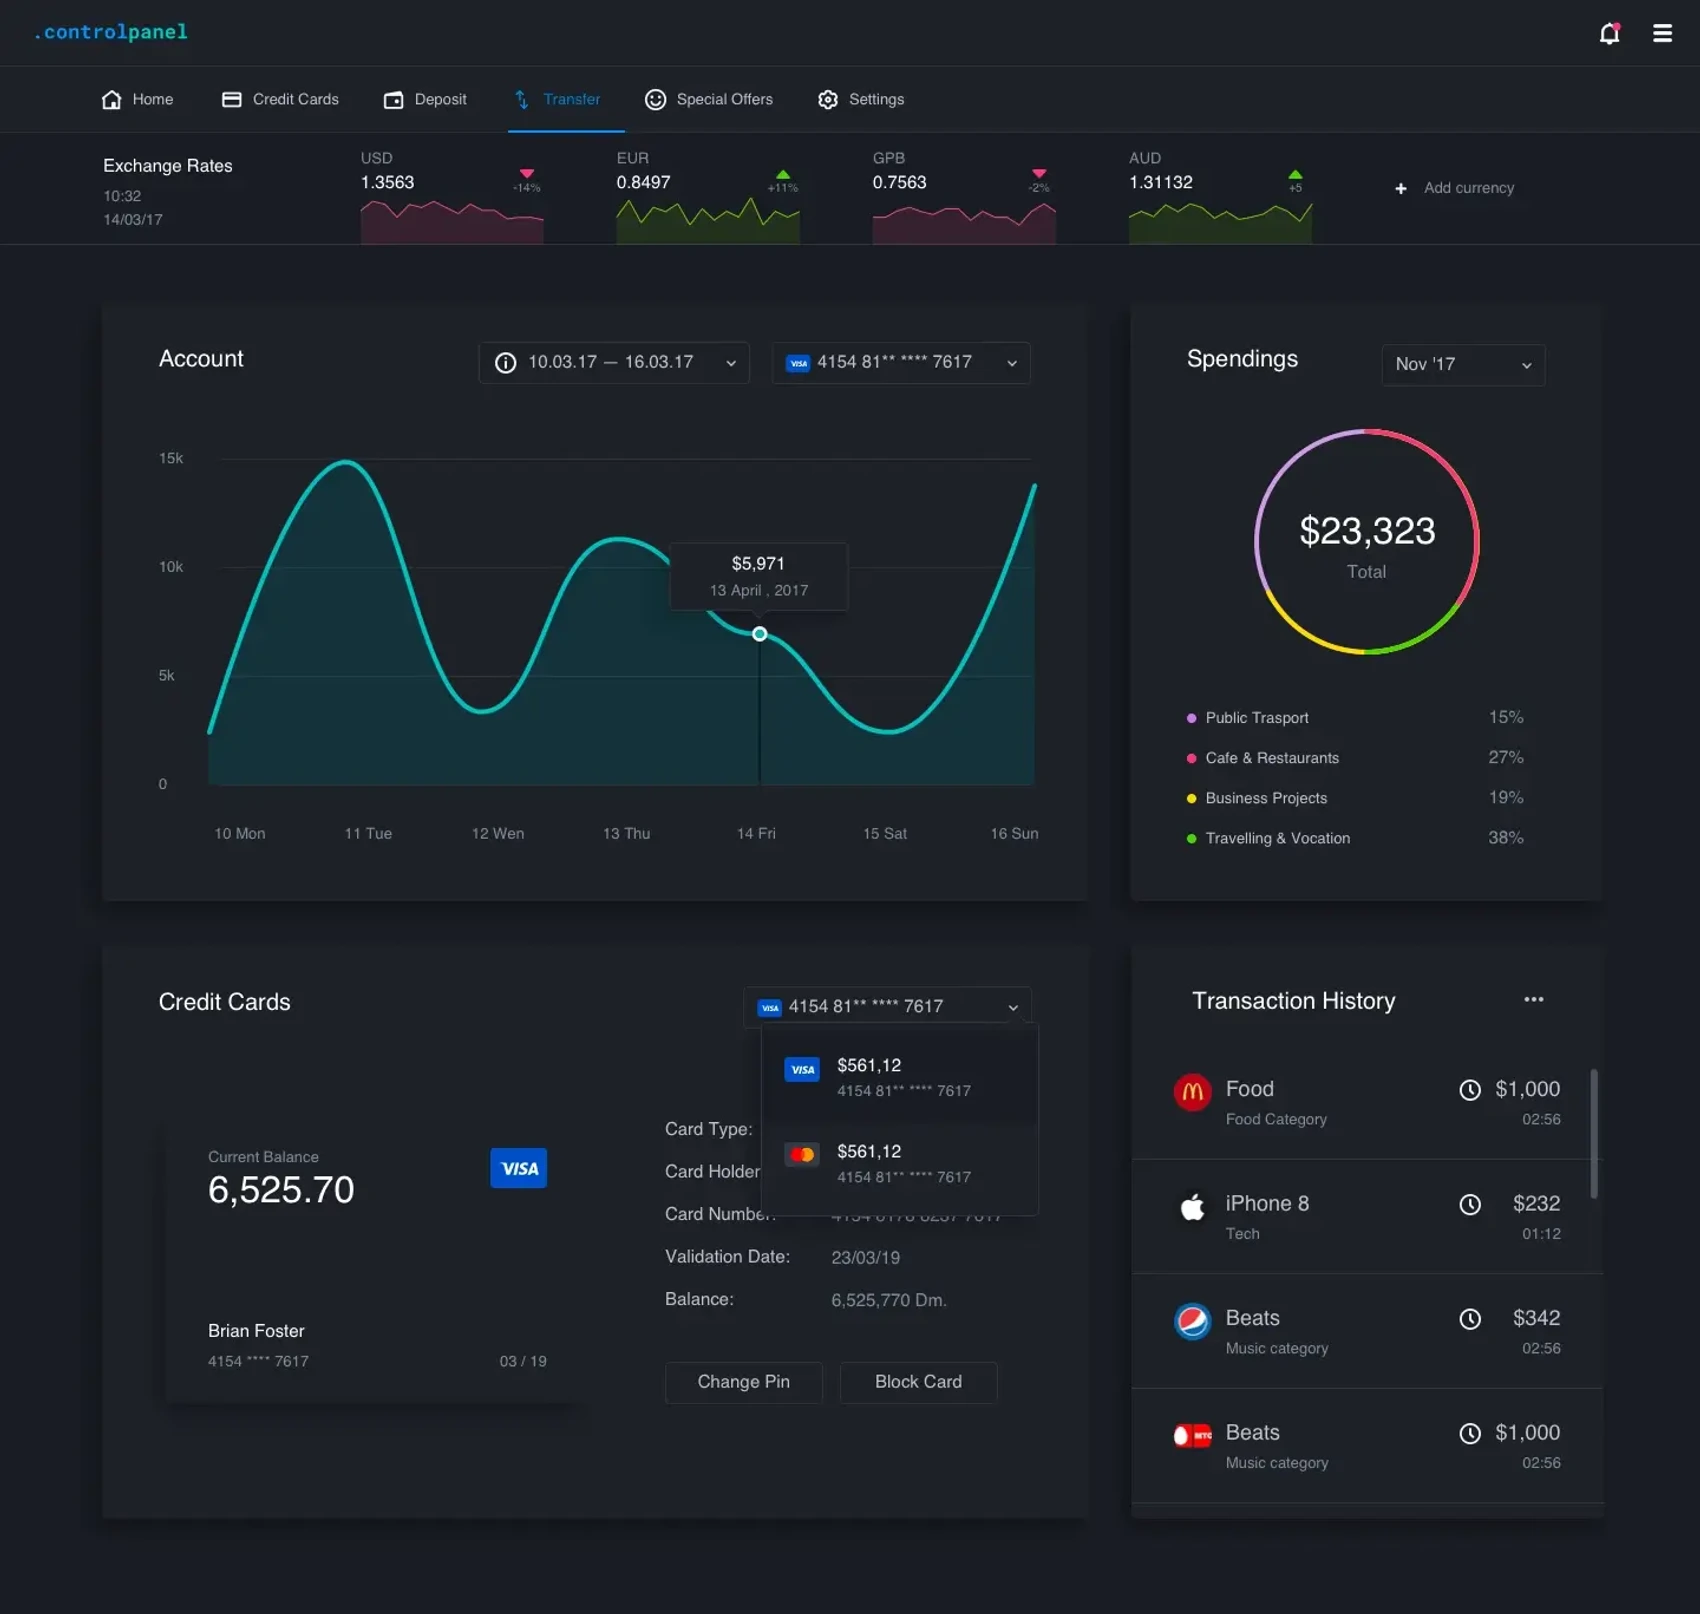Open the Settings gear icon

[x=828, y=99]
